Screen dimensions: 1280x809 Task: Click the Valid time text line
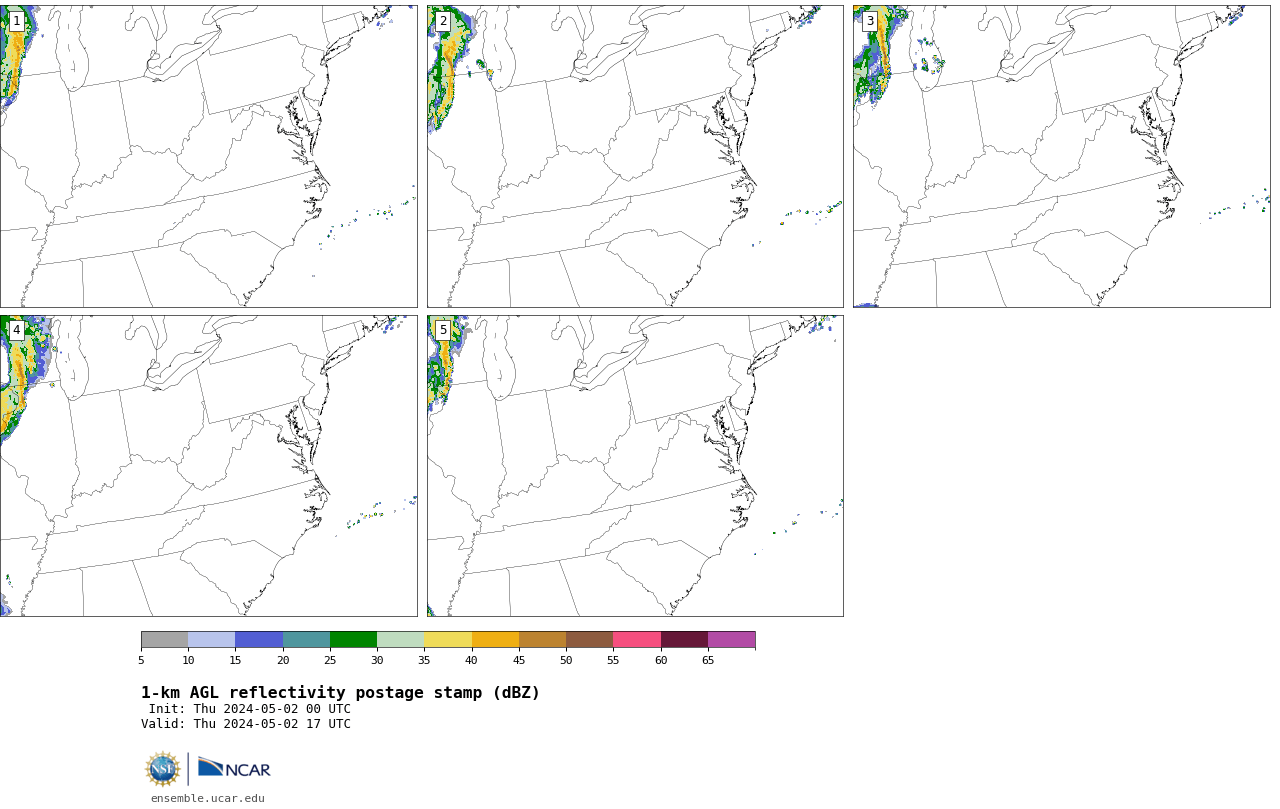[246, 724]
